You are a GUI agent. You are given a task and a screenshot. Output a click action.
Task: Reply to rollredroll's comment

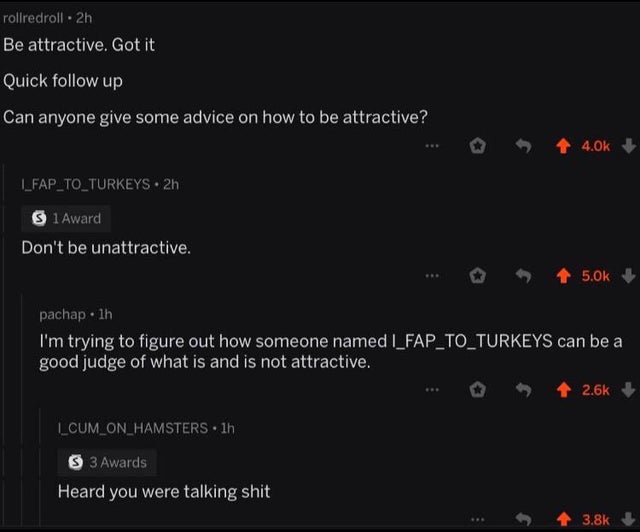[x=523, y=145]
